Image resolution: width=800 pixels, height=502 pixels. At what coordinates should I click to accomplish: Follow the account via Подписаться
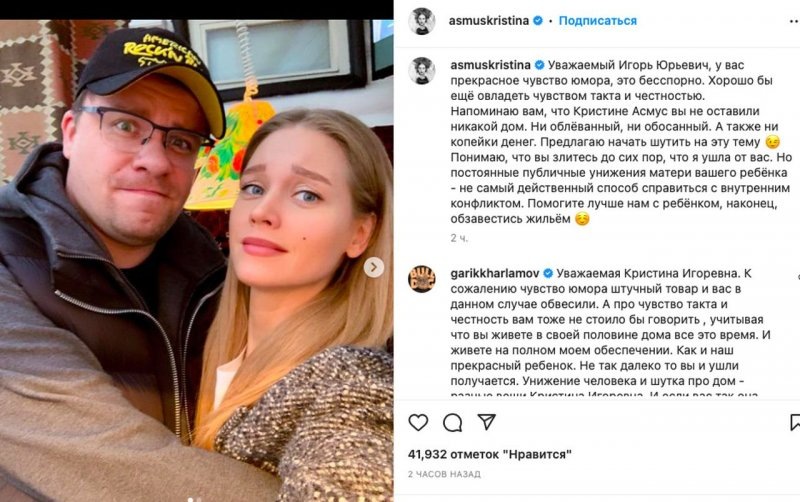point(598,21)
